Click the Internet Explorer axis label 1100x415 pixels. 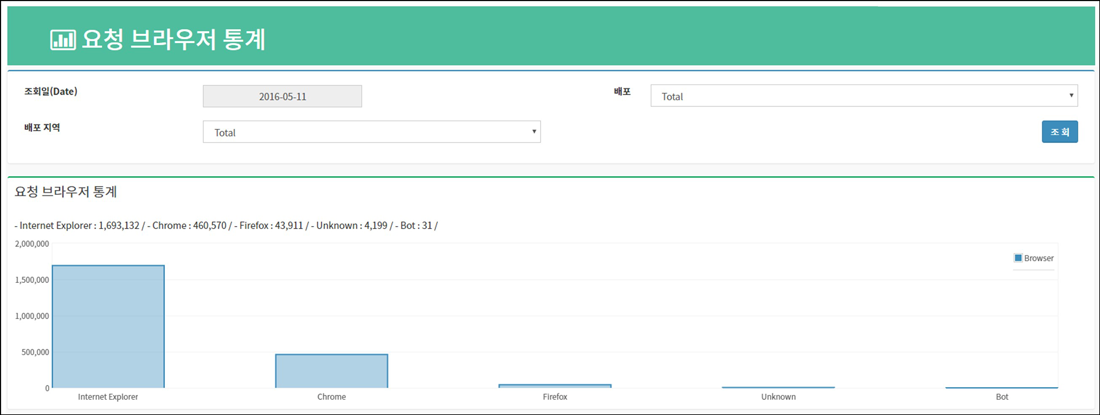coord(108,397)
